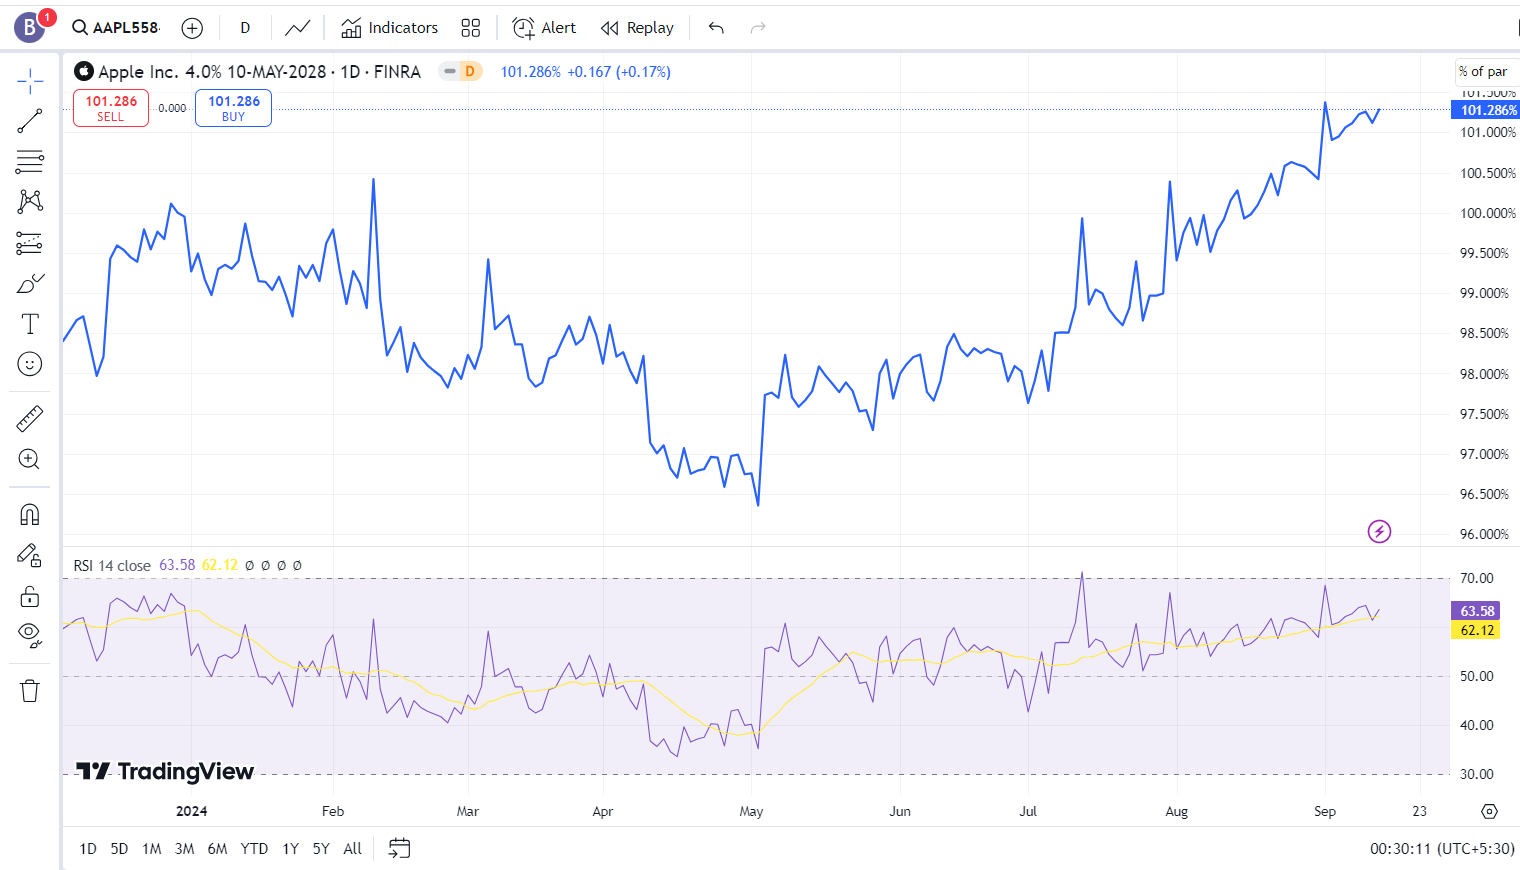Screen dimensions: 1520x870
Task: Undo last chart action
Action: 716,28
